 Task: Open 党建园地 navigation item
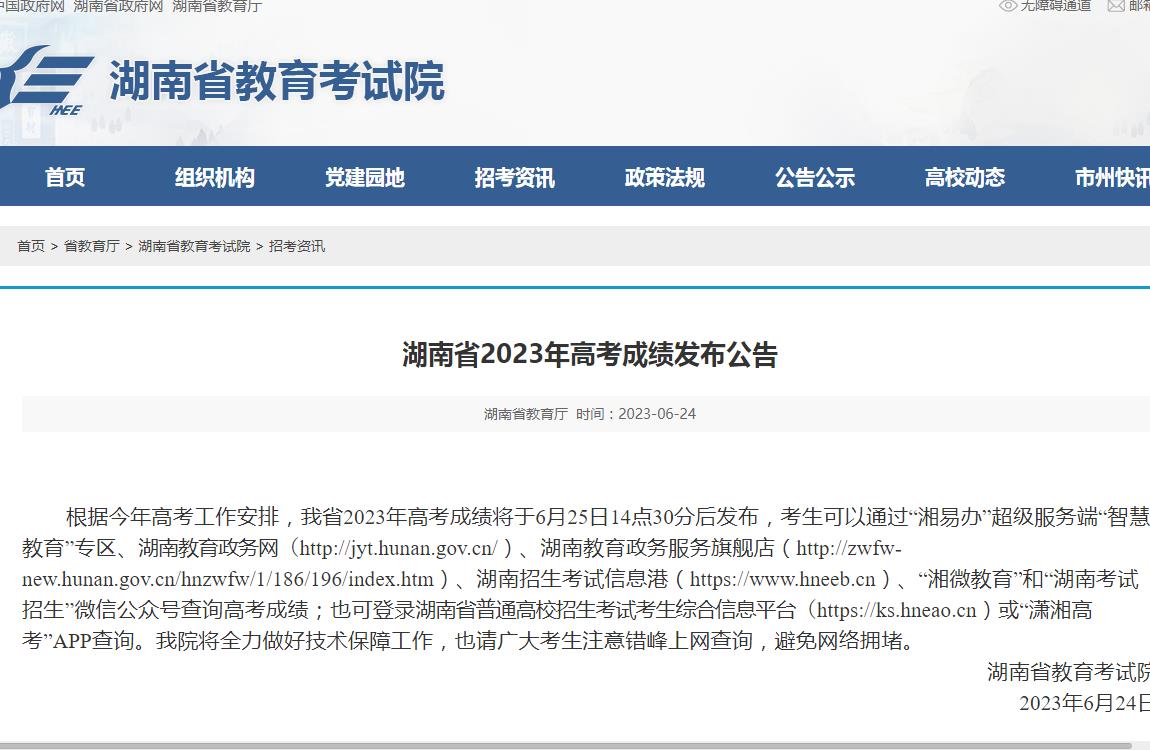[365, 177]
